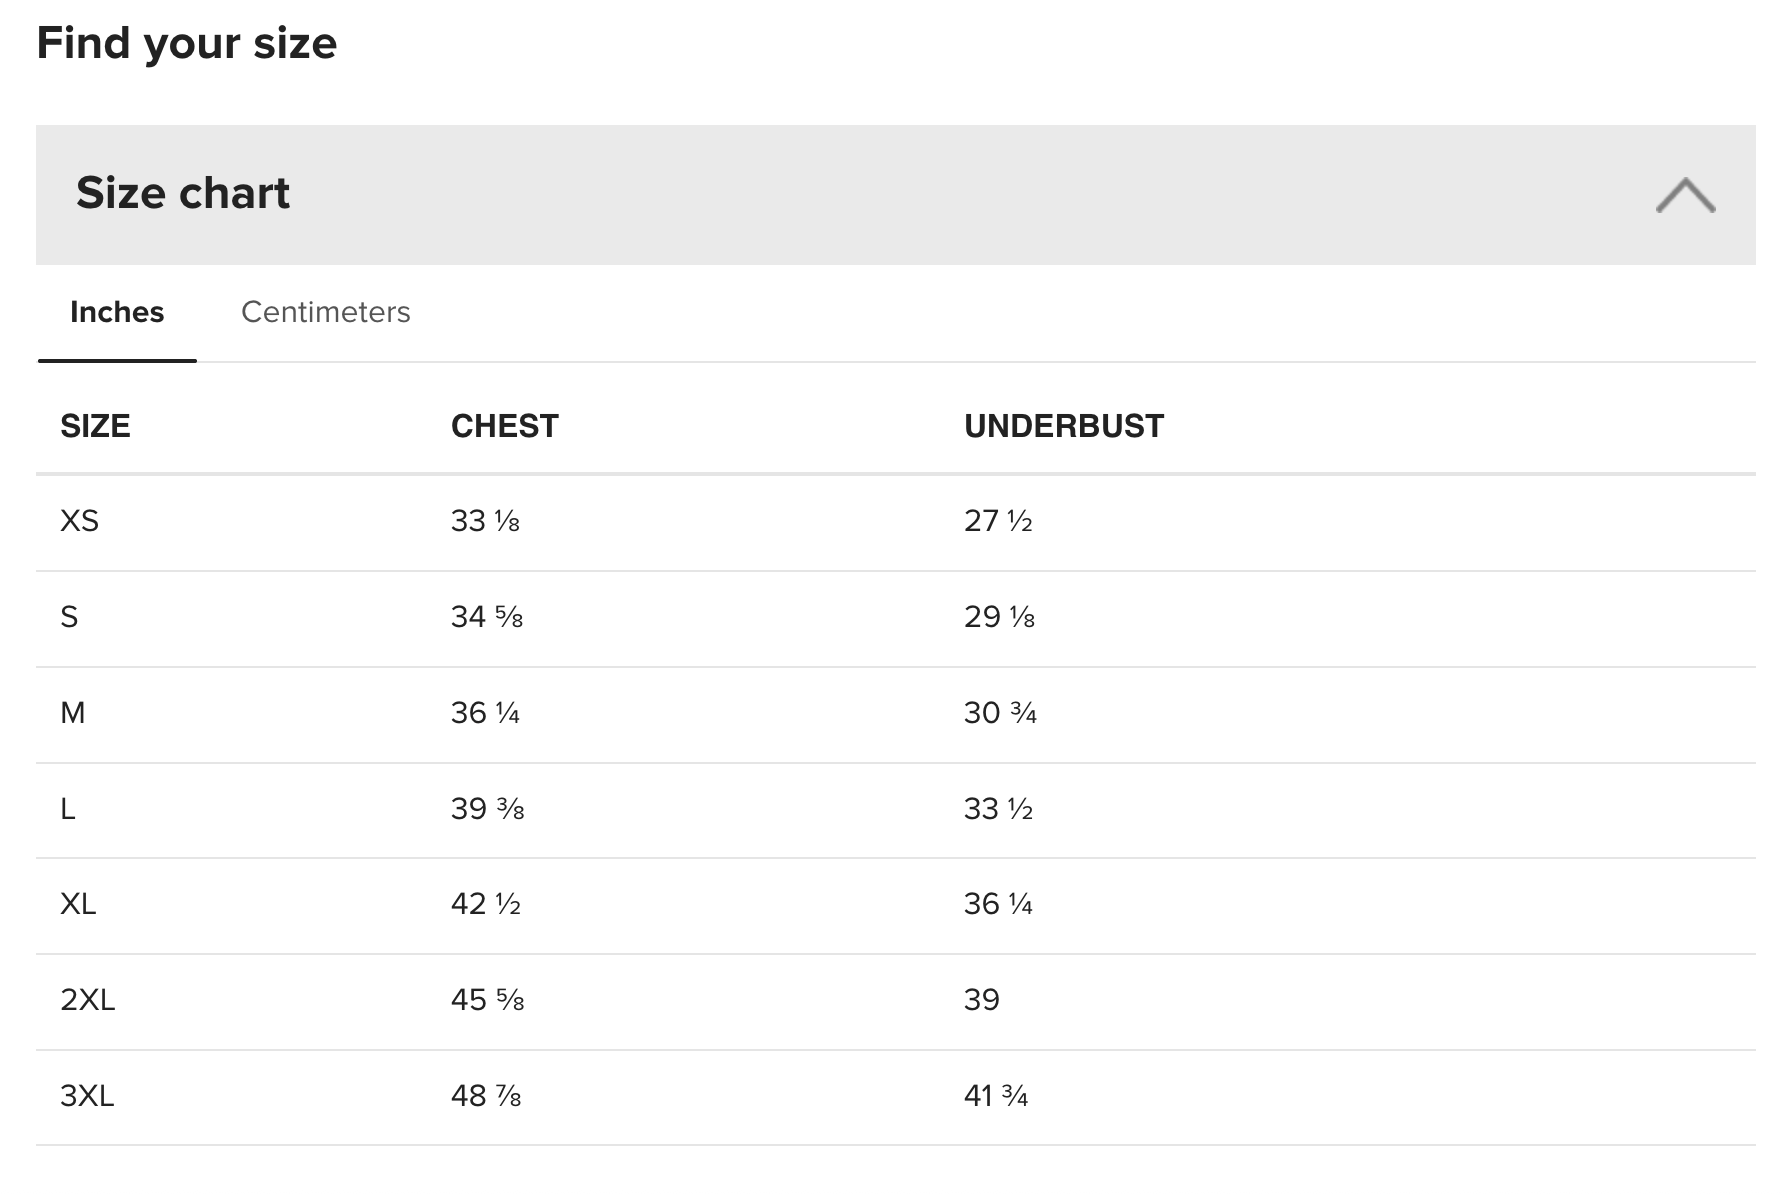Screen dimensions: 1784x1194
Task: Switch to the Centimeters tab
Action: [x=326, y=312]
